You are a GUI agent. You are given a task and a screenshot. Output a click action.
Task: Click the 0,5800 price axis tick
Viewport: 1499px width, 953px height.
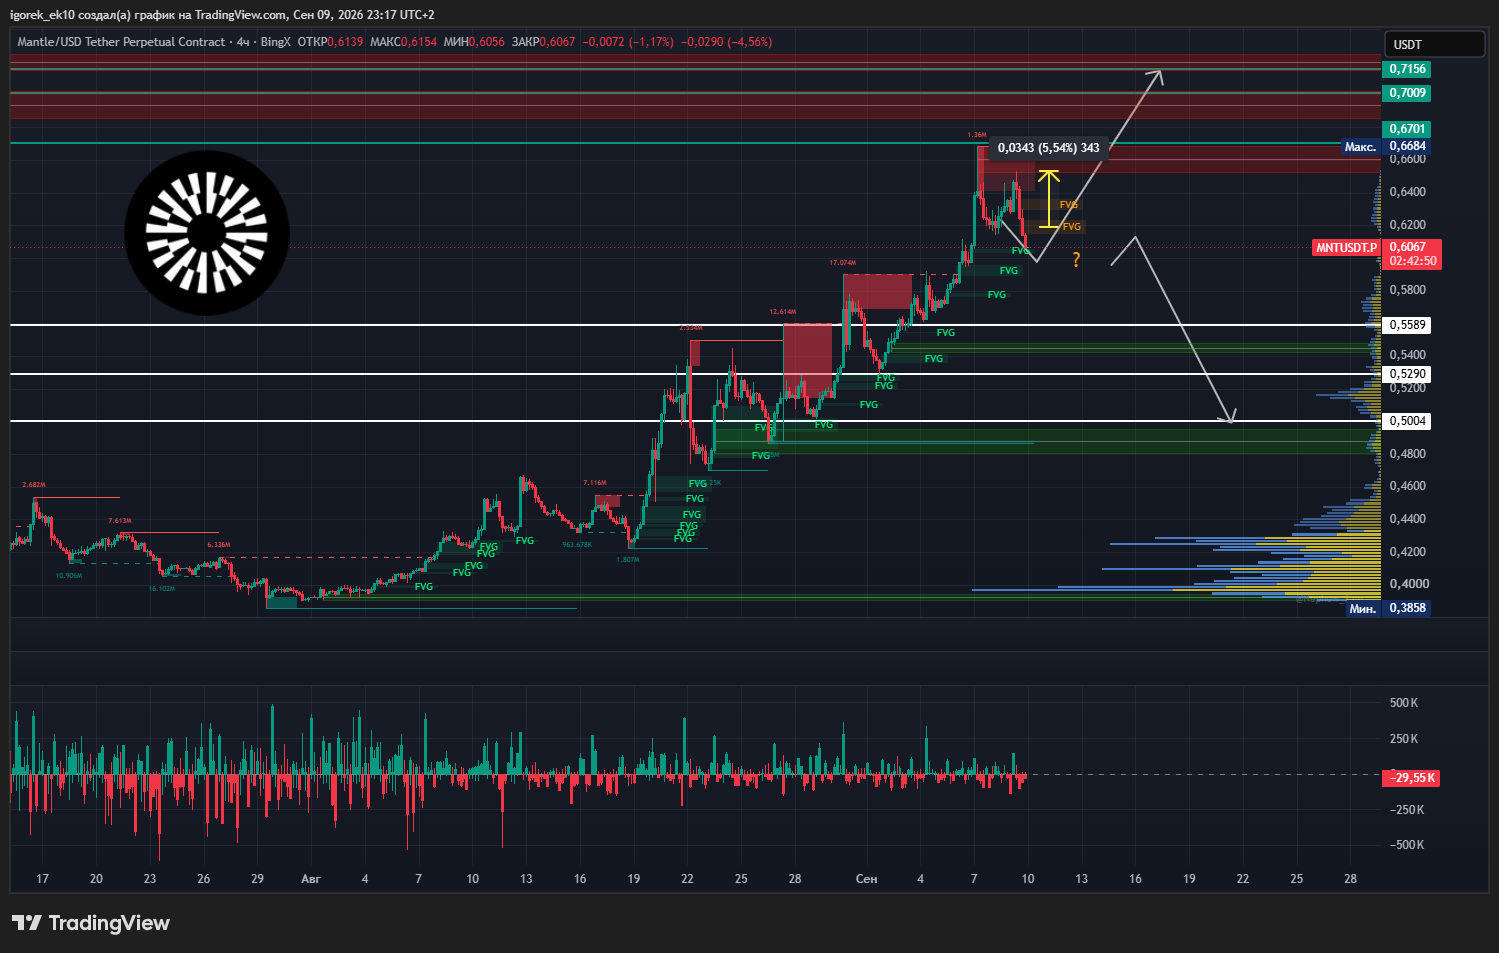point(1407,290)
